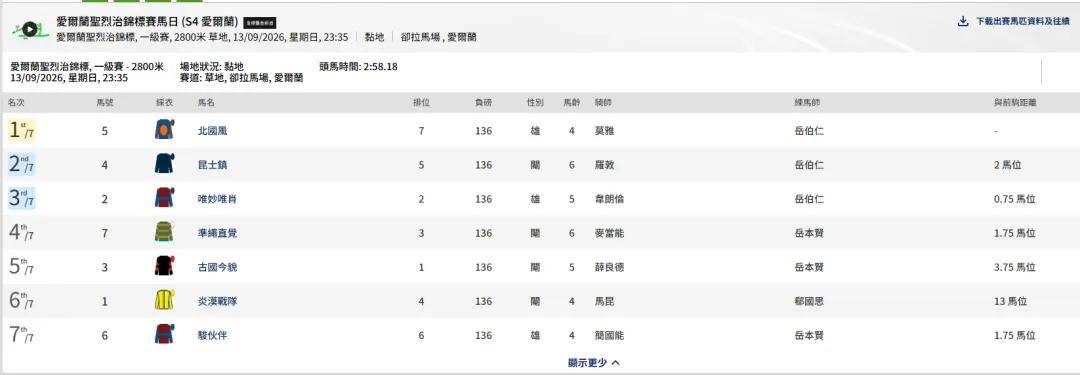This screenshot has width=1080, height=375.
Task: Open horse 昆士鎮 profile
Action: click(212, 165)
